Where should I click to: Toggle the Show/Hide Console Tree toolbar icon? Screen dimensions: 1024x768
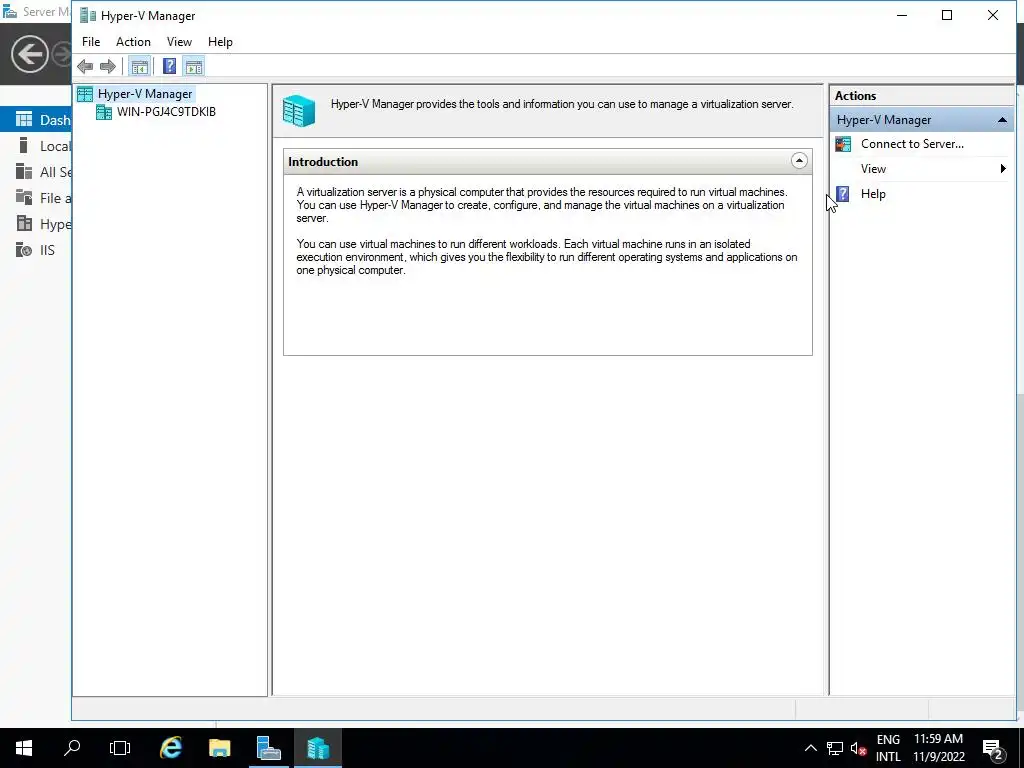139,66
